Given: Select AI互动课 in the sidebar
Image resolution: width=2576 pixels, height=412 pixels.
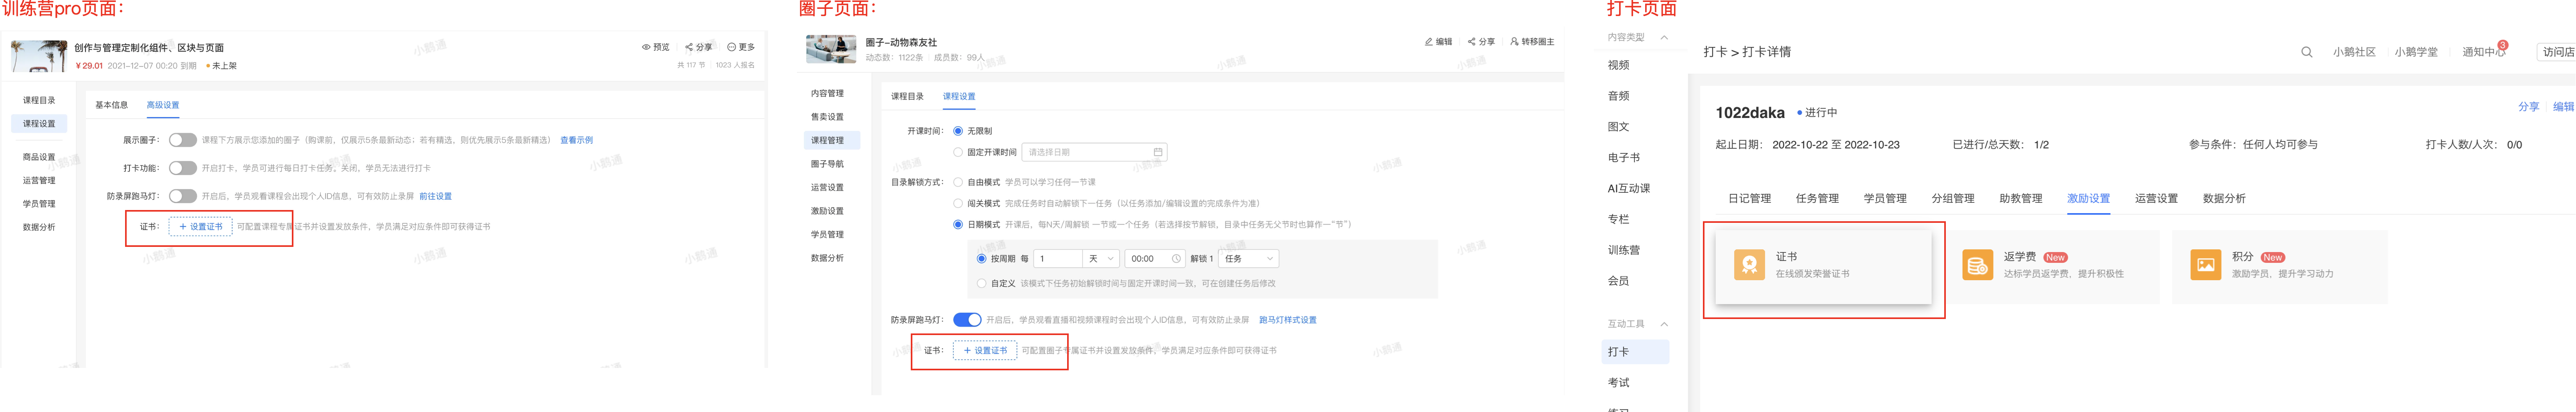Looking at the screenshot, I should click(1629, 189).
